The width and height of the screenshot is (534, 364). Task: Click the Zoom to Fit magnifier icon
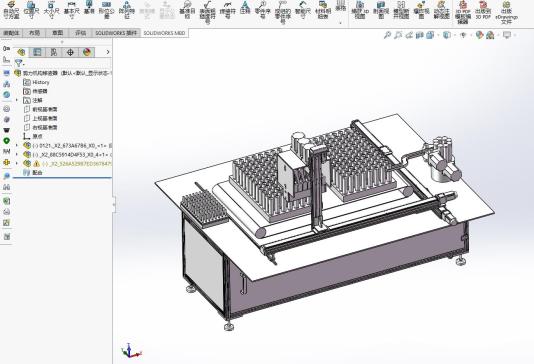pos(387,35)
